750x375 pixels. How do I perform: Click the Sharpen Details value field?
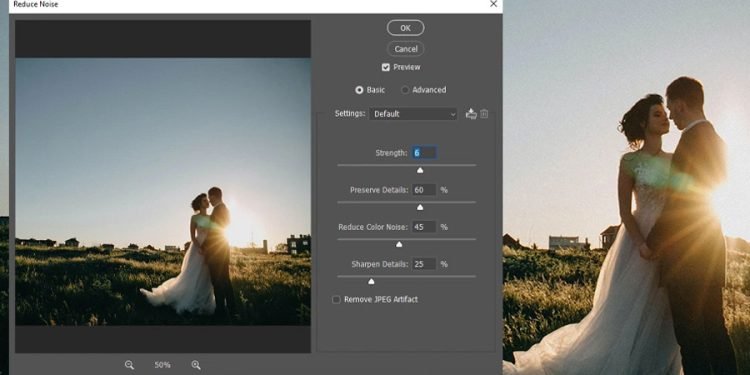[424, 264]
